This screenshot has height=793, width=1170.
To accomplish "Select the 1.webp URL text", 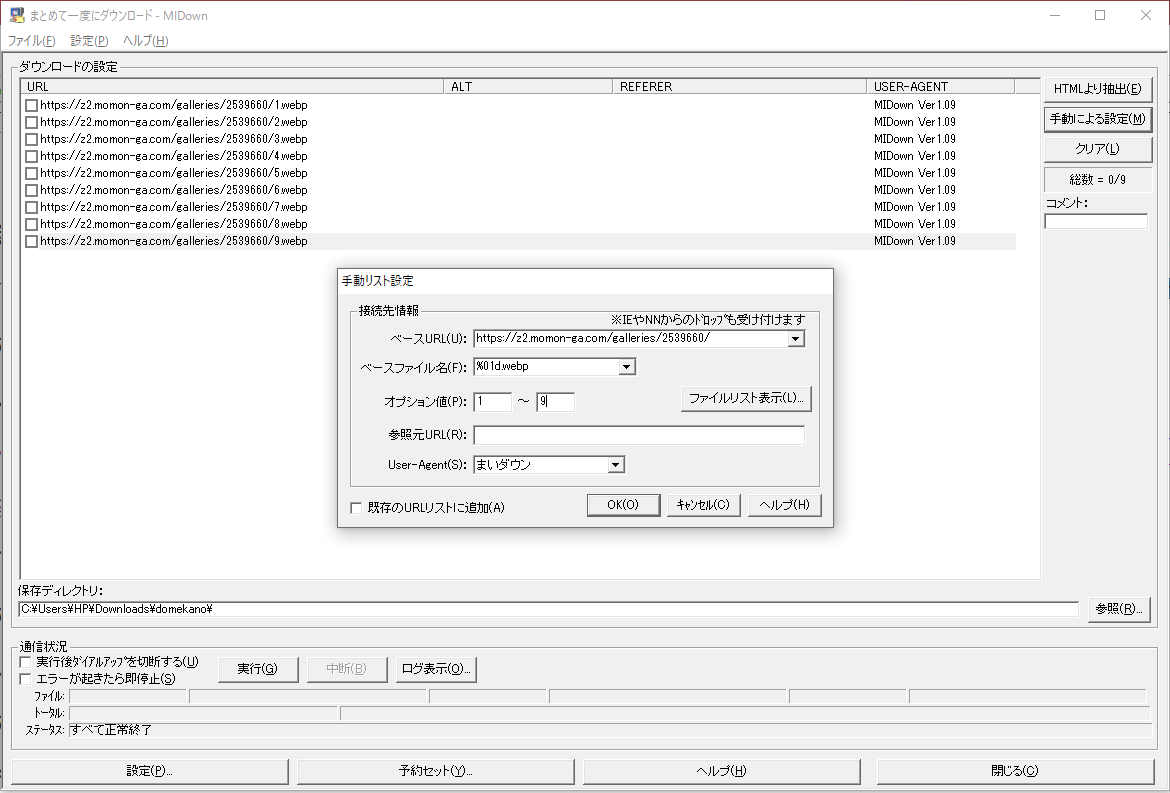I will click(x=174, y=105).
